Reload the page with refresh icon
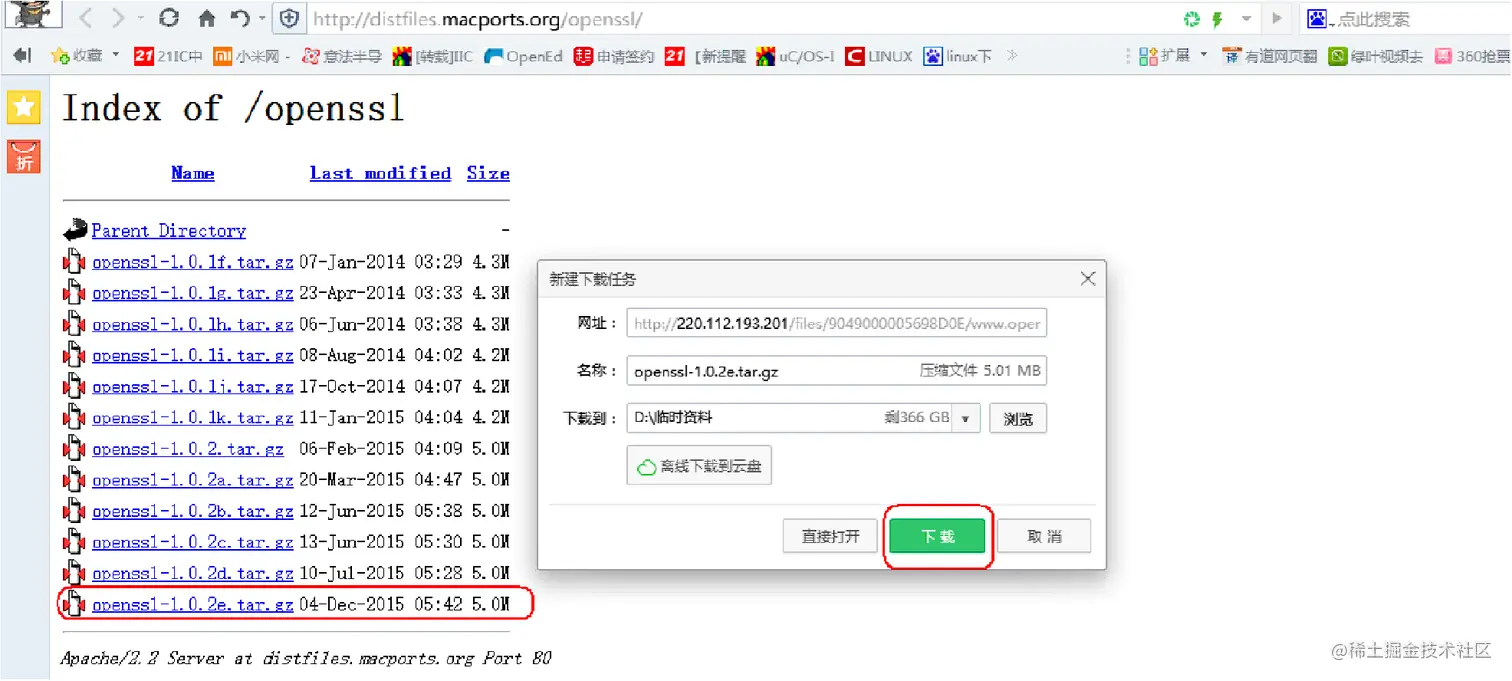 tap(169, 18)
